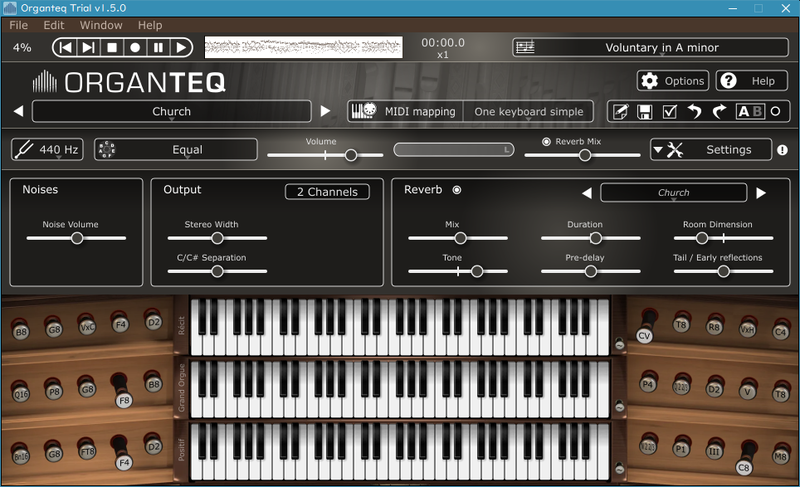This screenshot has width=800, height=487.
Task: Toggle the Reverb panel enable button
Action: pos(457,190)
